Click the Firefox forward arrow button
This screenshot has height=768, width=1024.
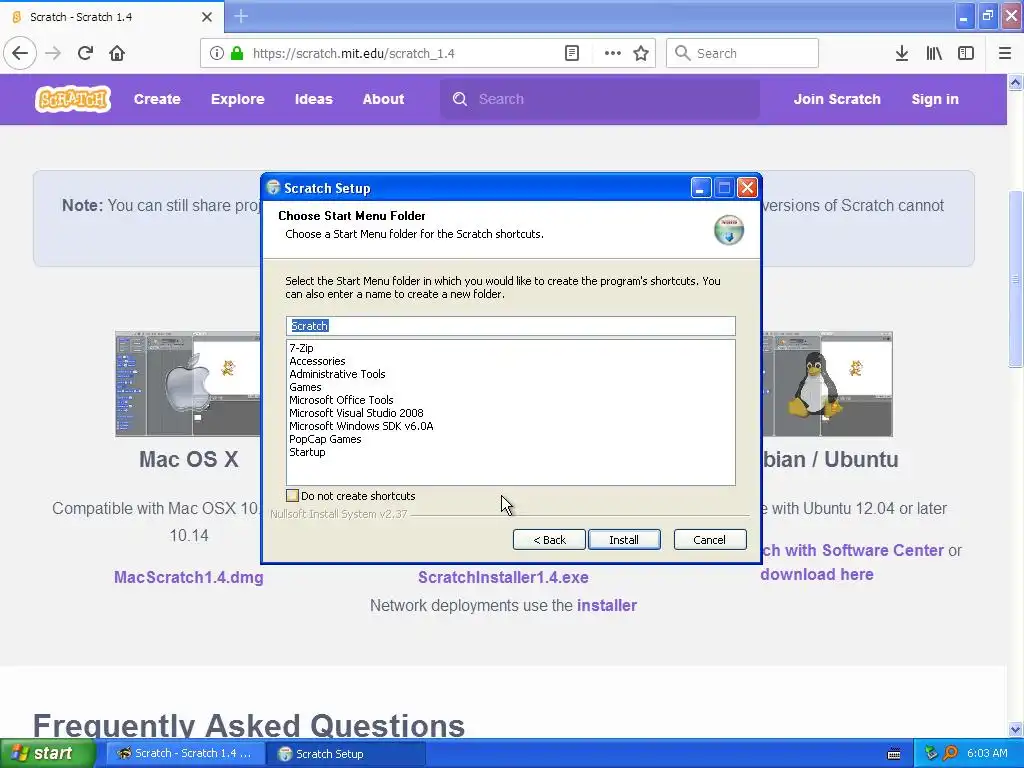coord(53,53)
